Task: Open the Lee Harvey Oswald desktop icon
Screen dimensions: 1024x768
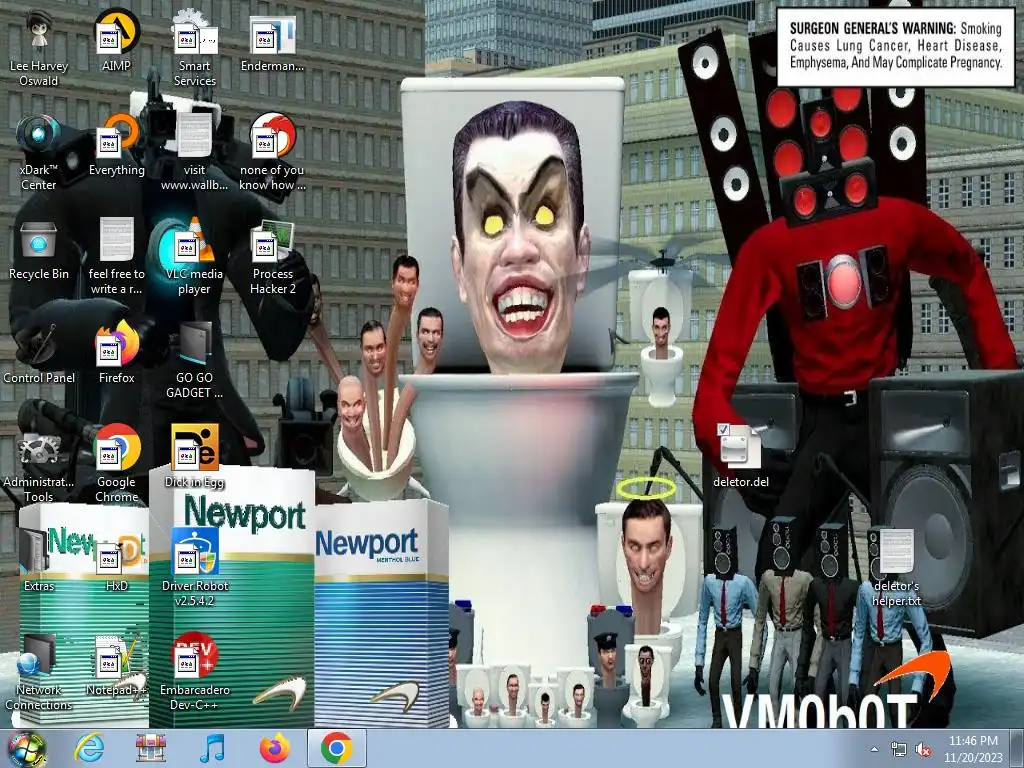Action: [39, 47]
